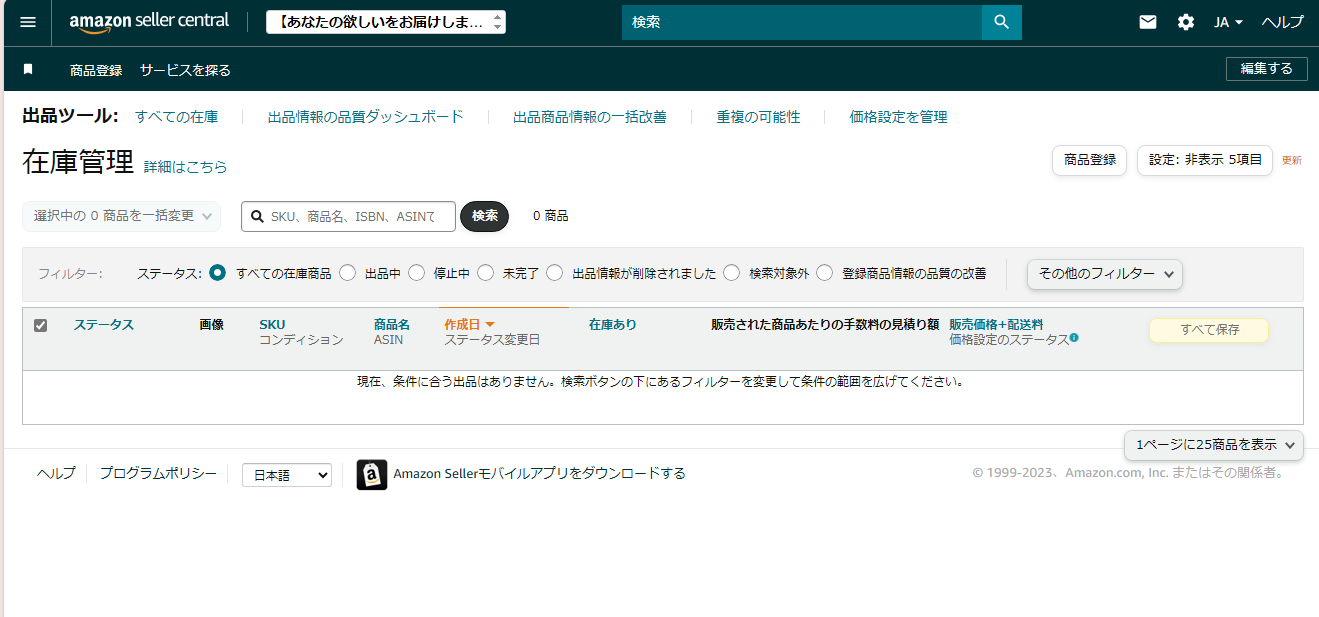Open the 日本語 language selector
Viewport: 1319px width, 617px height.
coord(286,475)
